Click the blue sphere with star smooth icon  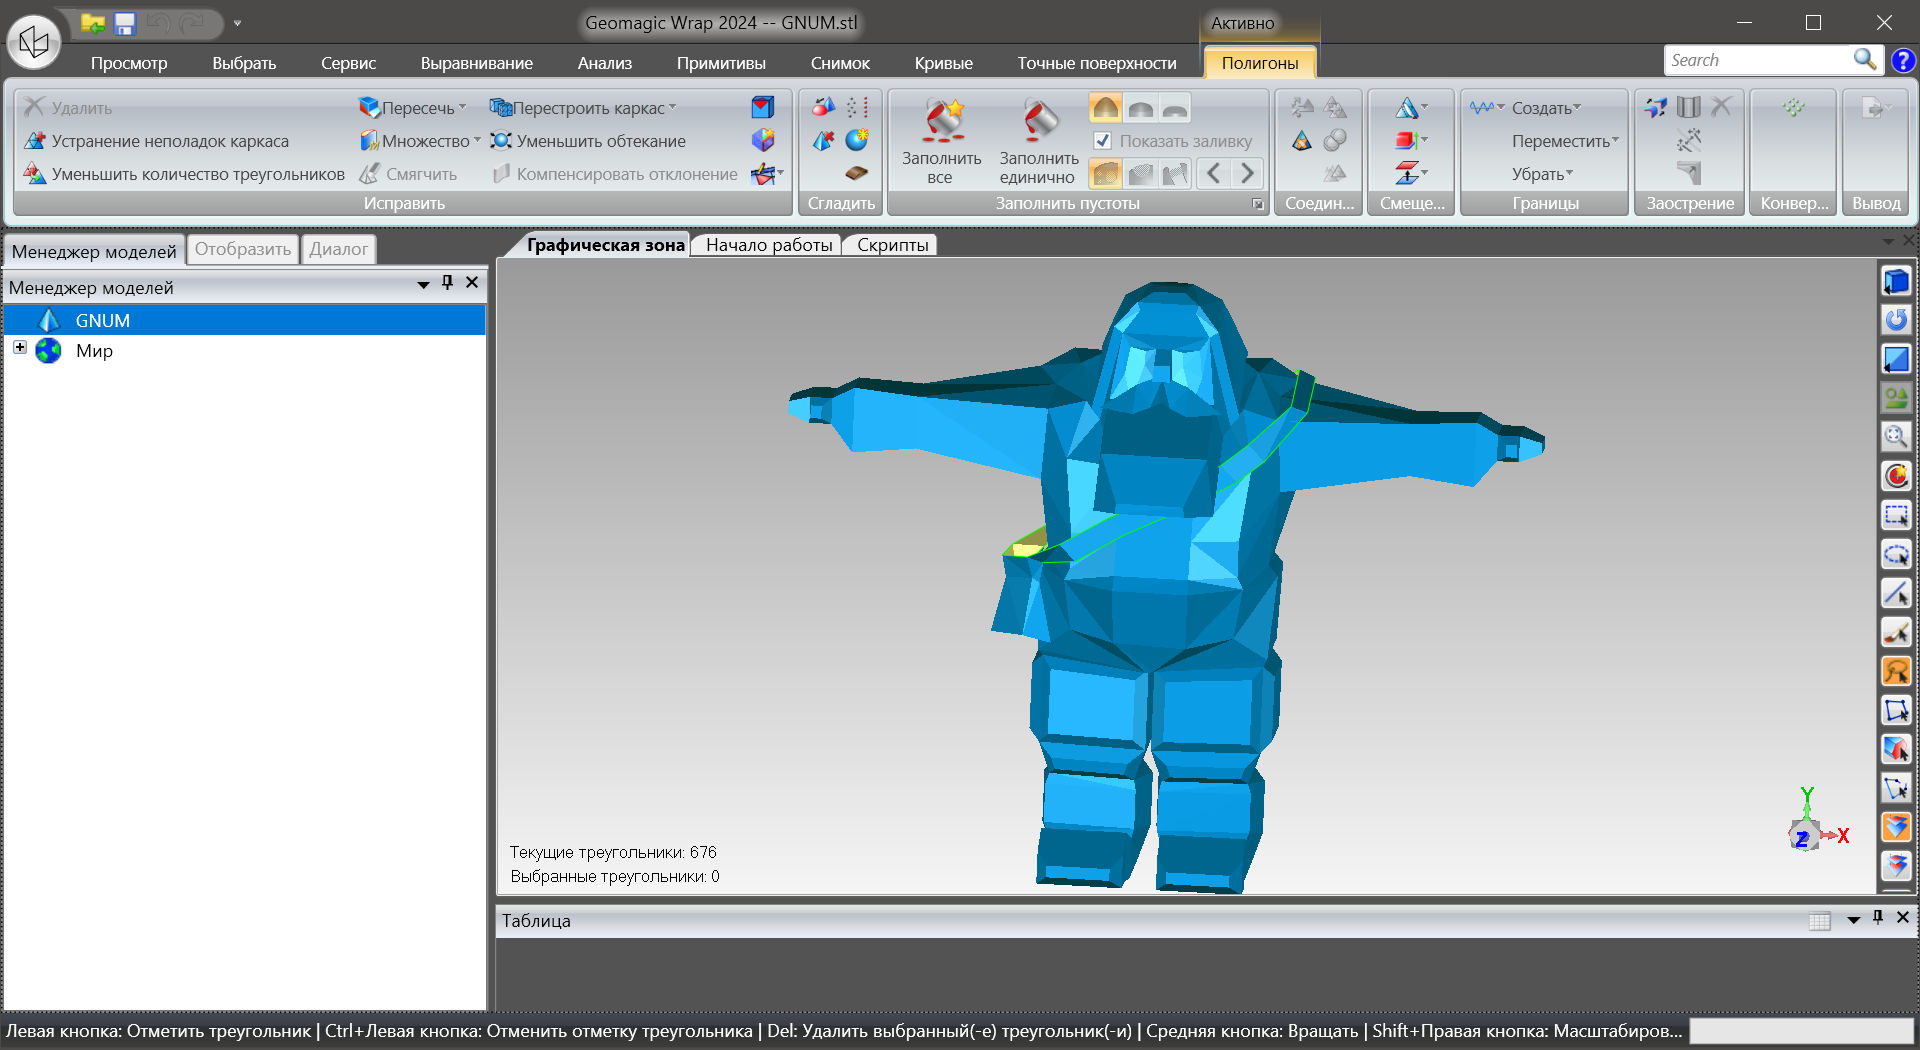point(856,140)
